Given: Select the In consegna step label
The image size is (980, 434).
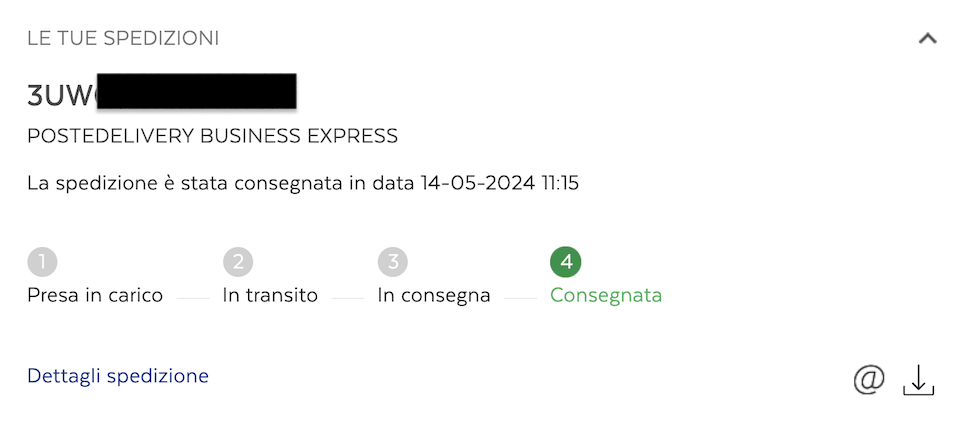Looking at the screenshot, I should 433,295.
